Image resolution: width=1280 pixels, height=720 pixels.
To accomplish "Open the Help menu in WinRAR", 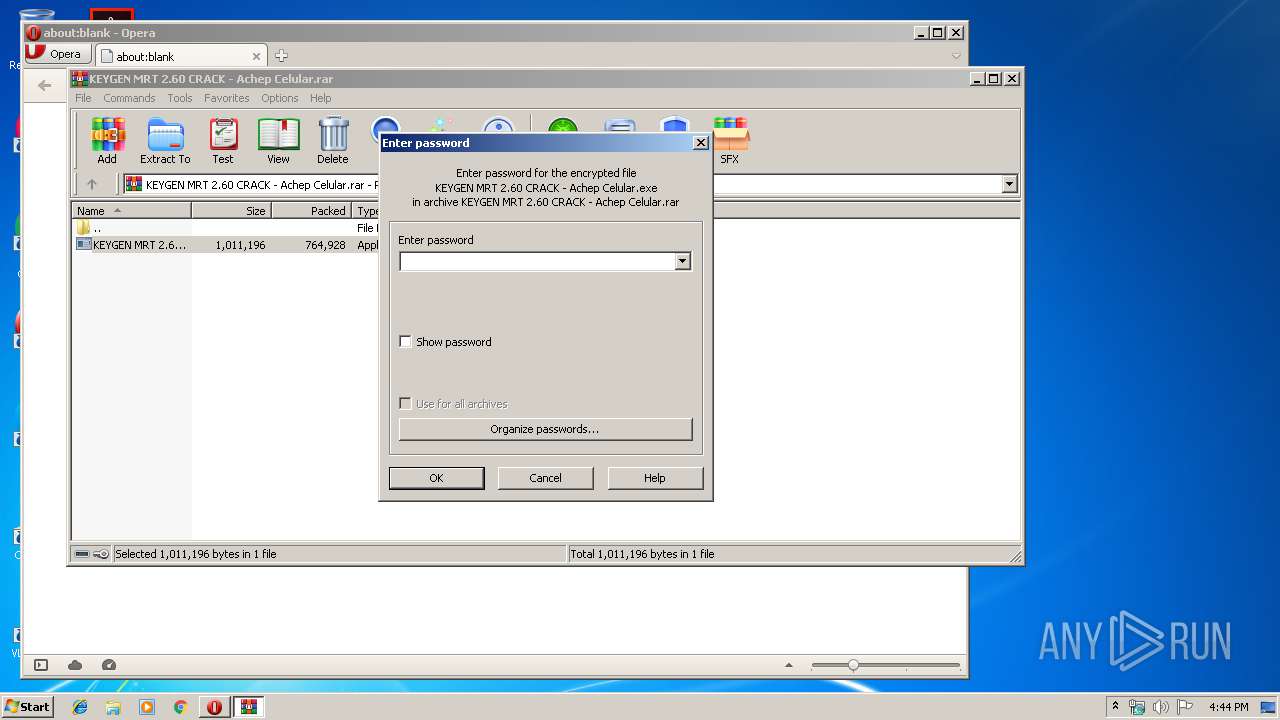I will pos(320,98).
